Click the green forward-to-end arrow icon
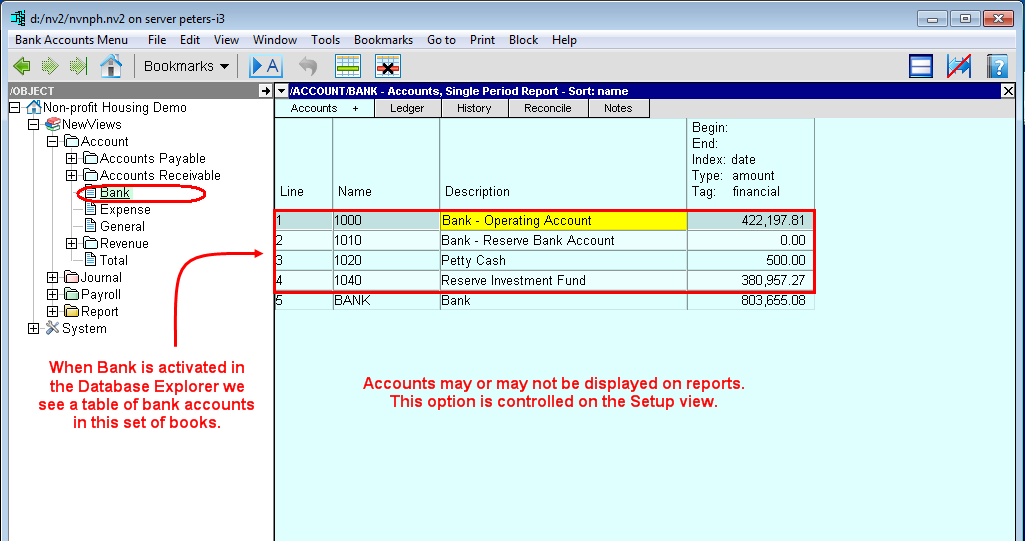1025x541 pixels. click(78, 66)
